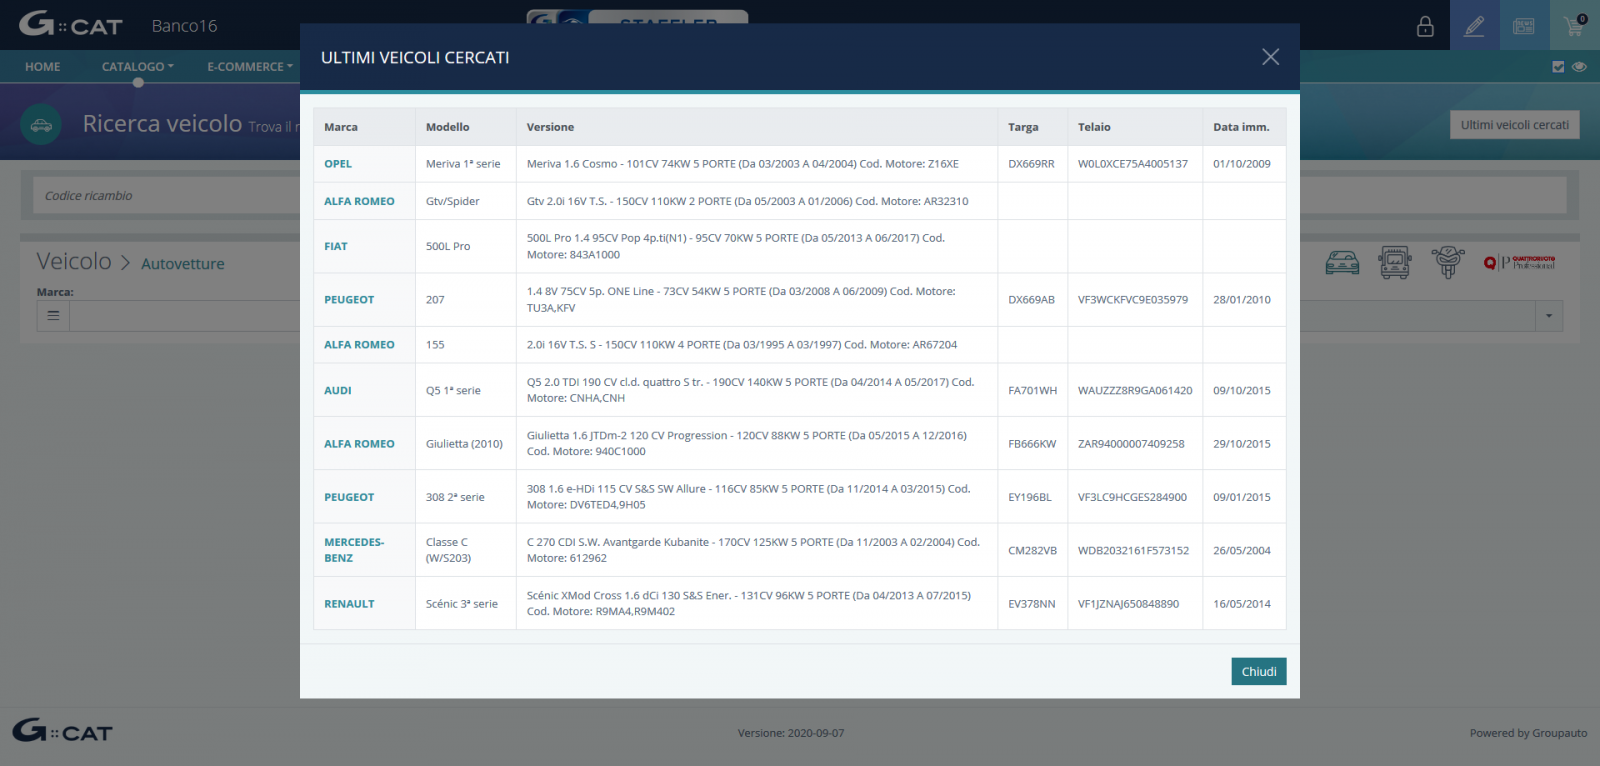The width and height of the screenshot is (1600, 766).
Task: Select the RENAULT brand link
Action: coord(349,604)
